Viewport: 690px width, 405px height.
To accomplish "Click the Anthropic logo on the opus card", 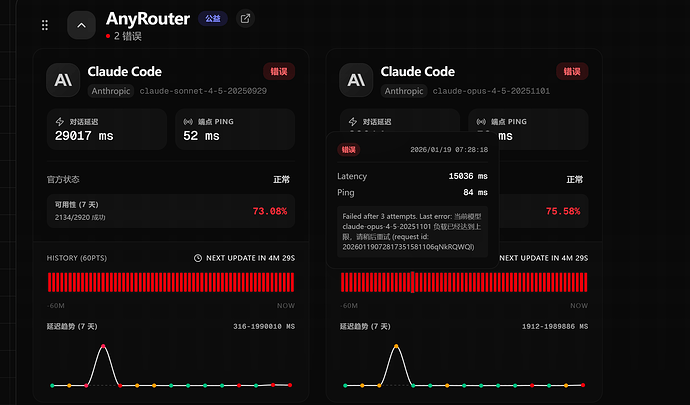I will [356, 80].
